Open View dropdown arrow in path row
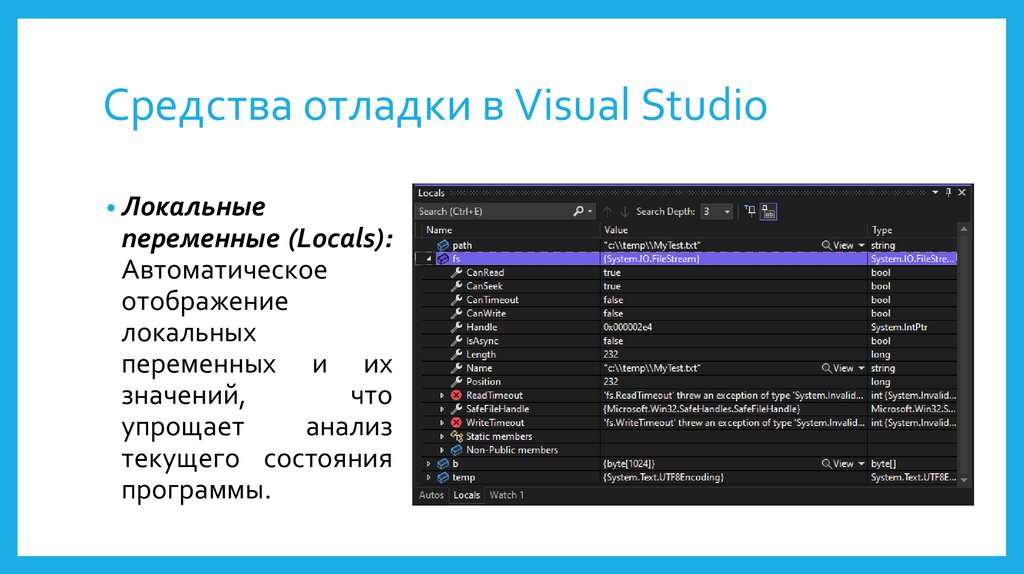 (861, 246)
